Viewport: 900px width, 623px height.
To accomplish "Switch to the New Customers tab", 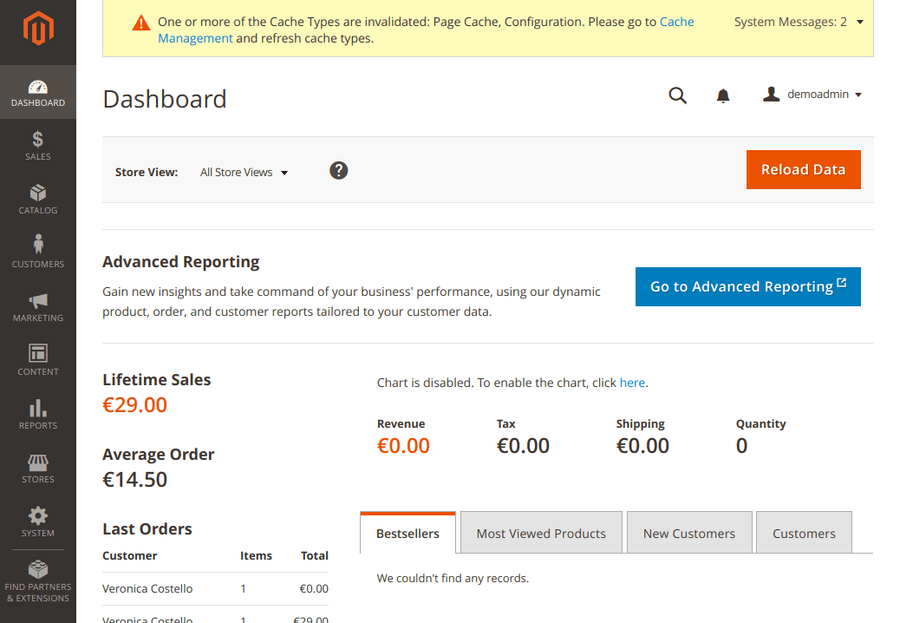I will tap(689, 533).
